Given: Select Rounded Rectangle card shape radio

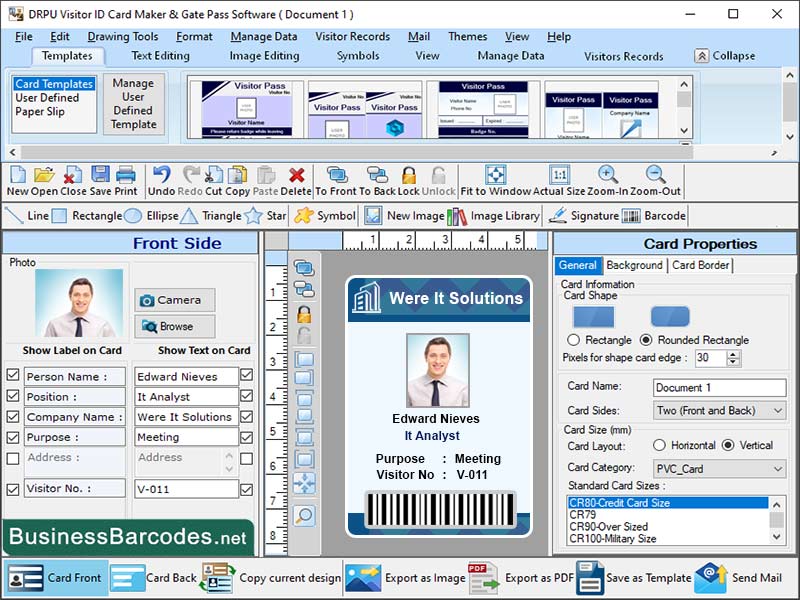Looking at the screenshot, I should 646,340.
